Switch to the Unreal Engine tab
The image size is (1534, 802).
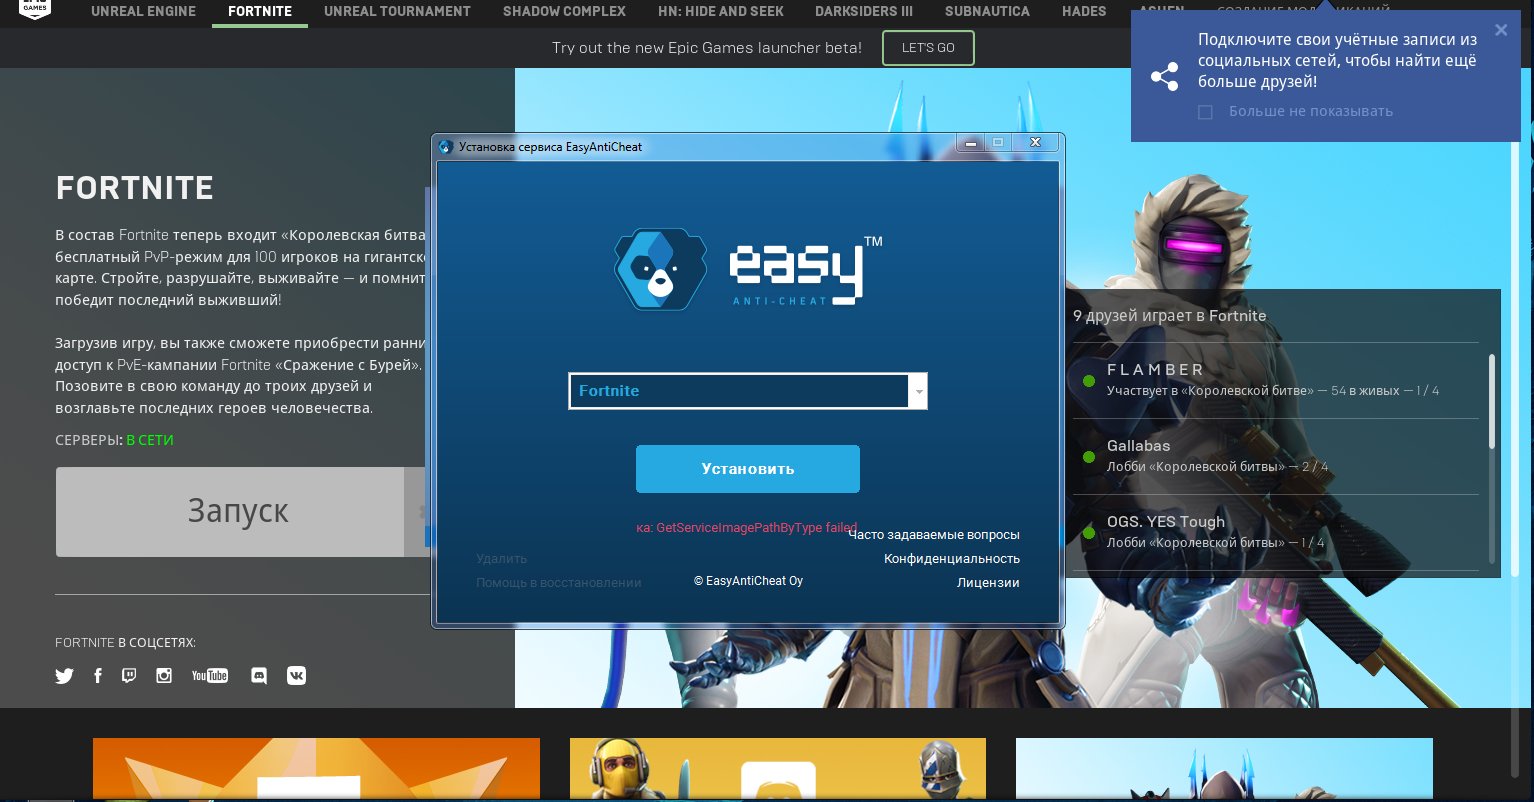144,11
